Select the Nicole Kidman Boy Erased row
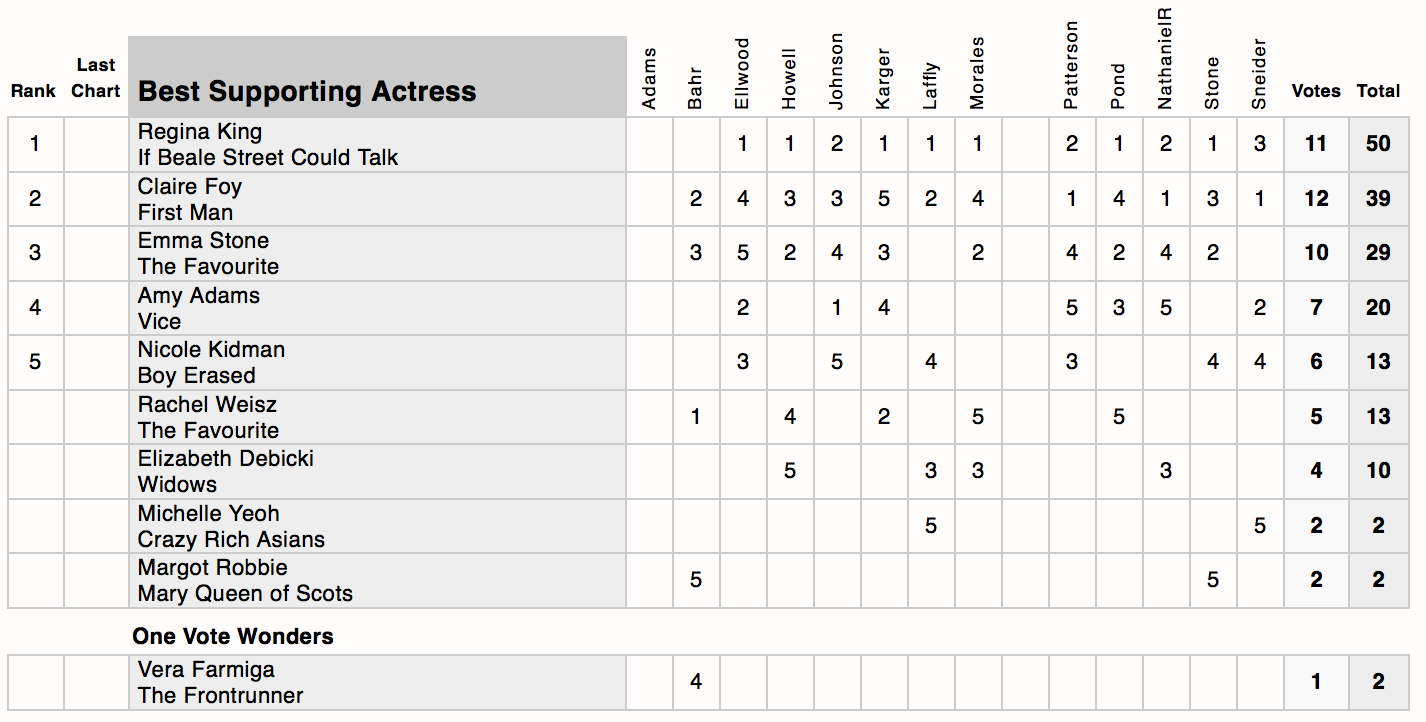This screenshot has height=722, width=1426. (x=377, y=362)
